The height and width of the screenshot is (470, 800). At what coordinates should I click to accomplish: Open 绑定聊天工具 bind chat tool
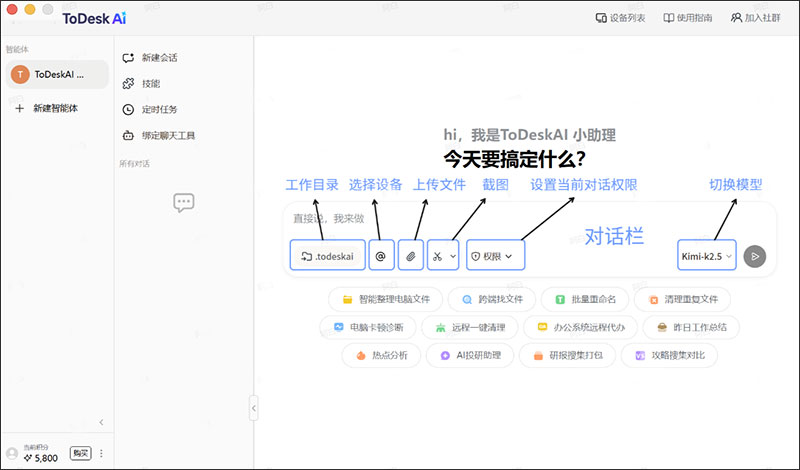(x=159, y=135)
